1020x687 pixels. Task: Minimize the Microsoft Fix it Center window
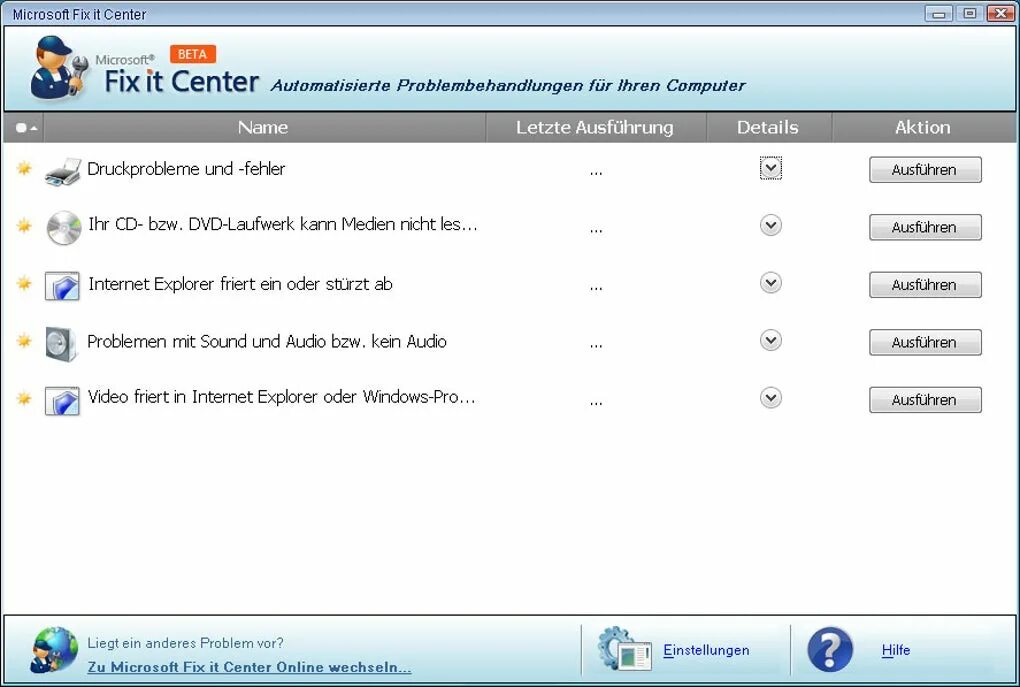(x=939, y=14)
